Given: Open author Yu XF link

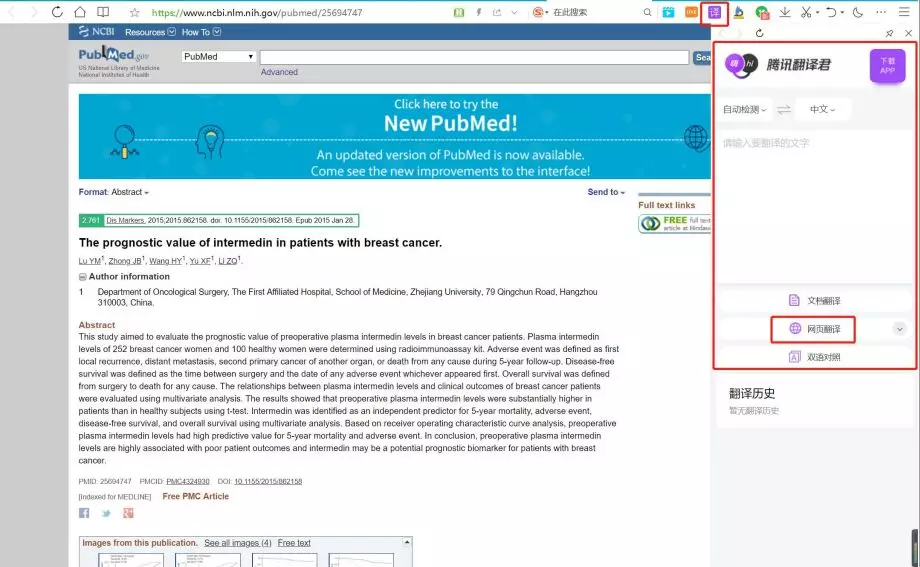Looking at the screenshot, I should 200,261.
